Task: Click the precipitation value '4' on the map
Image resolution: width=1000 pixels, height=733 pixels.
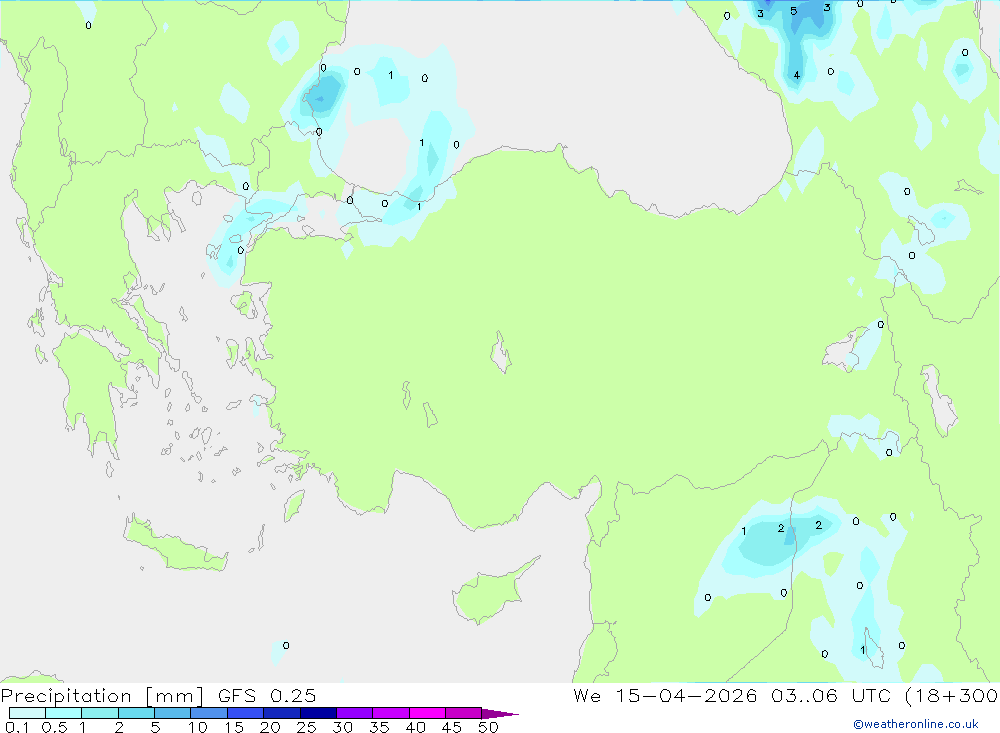Action: pos(797,75)
